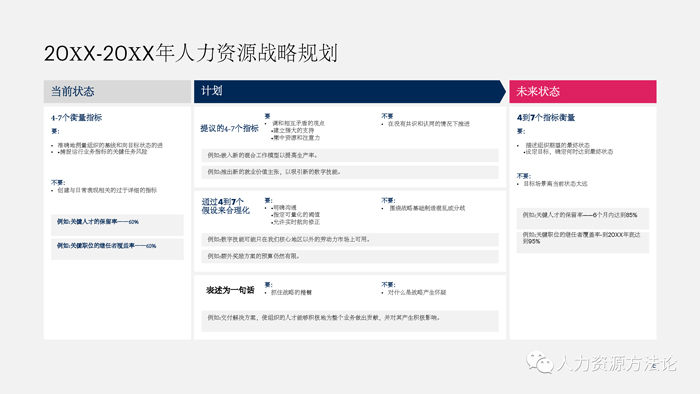Click bullet '围绕战略基础制造混乱或分歧'
This screenshot has width=700, height=394.
[x=427, y=208]
